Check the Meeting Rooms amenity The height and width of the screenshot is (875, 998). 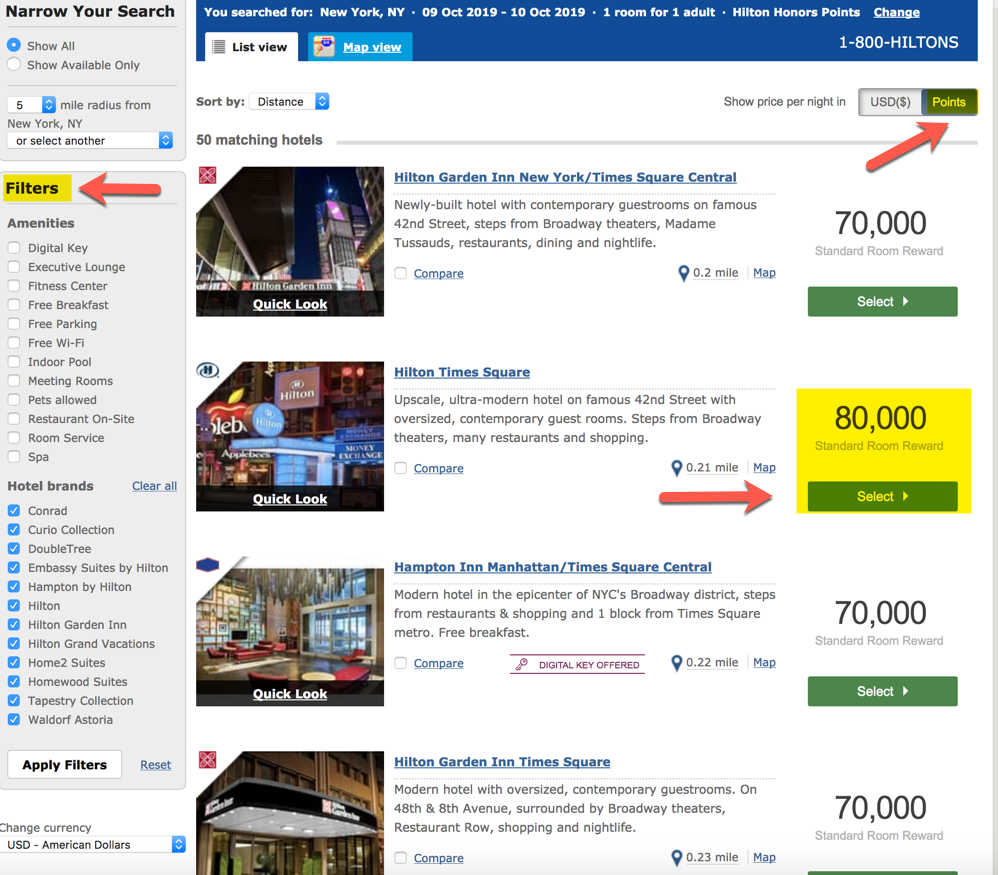[x=13, y=381]
